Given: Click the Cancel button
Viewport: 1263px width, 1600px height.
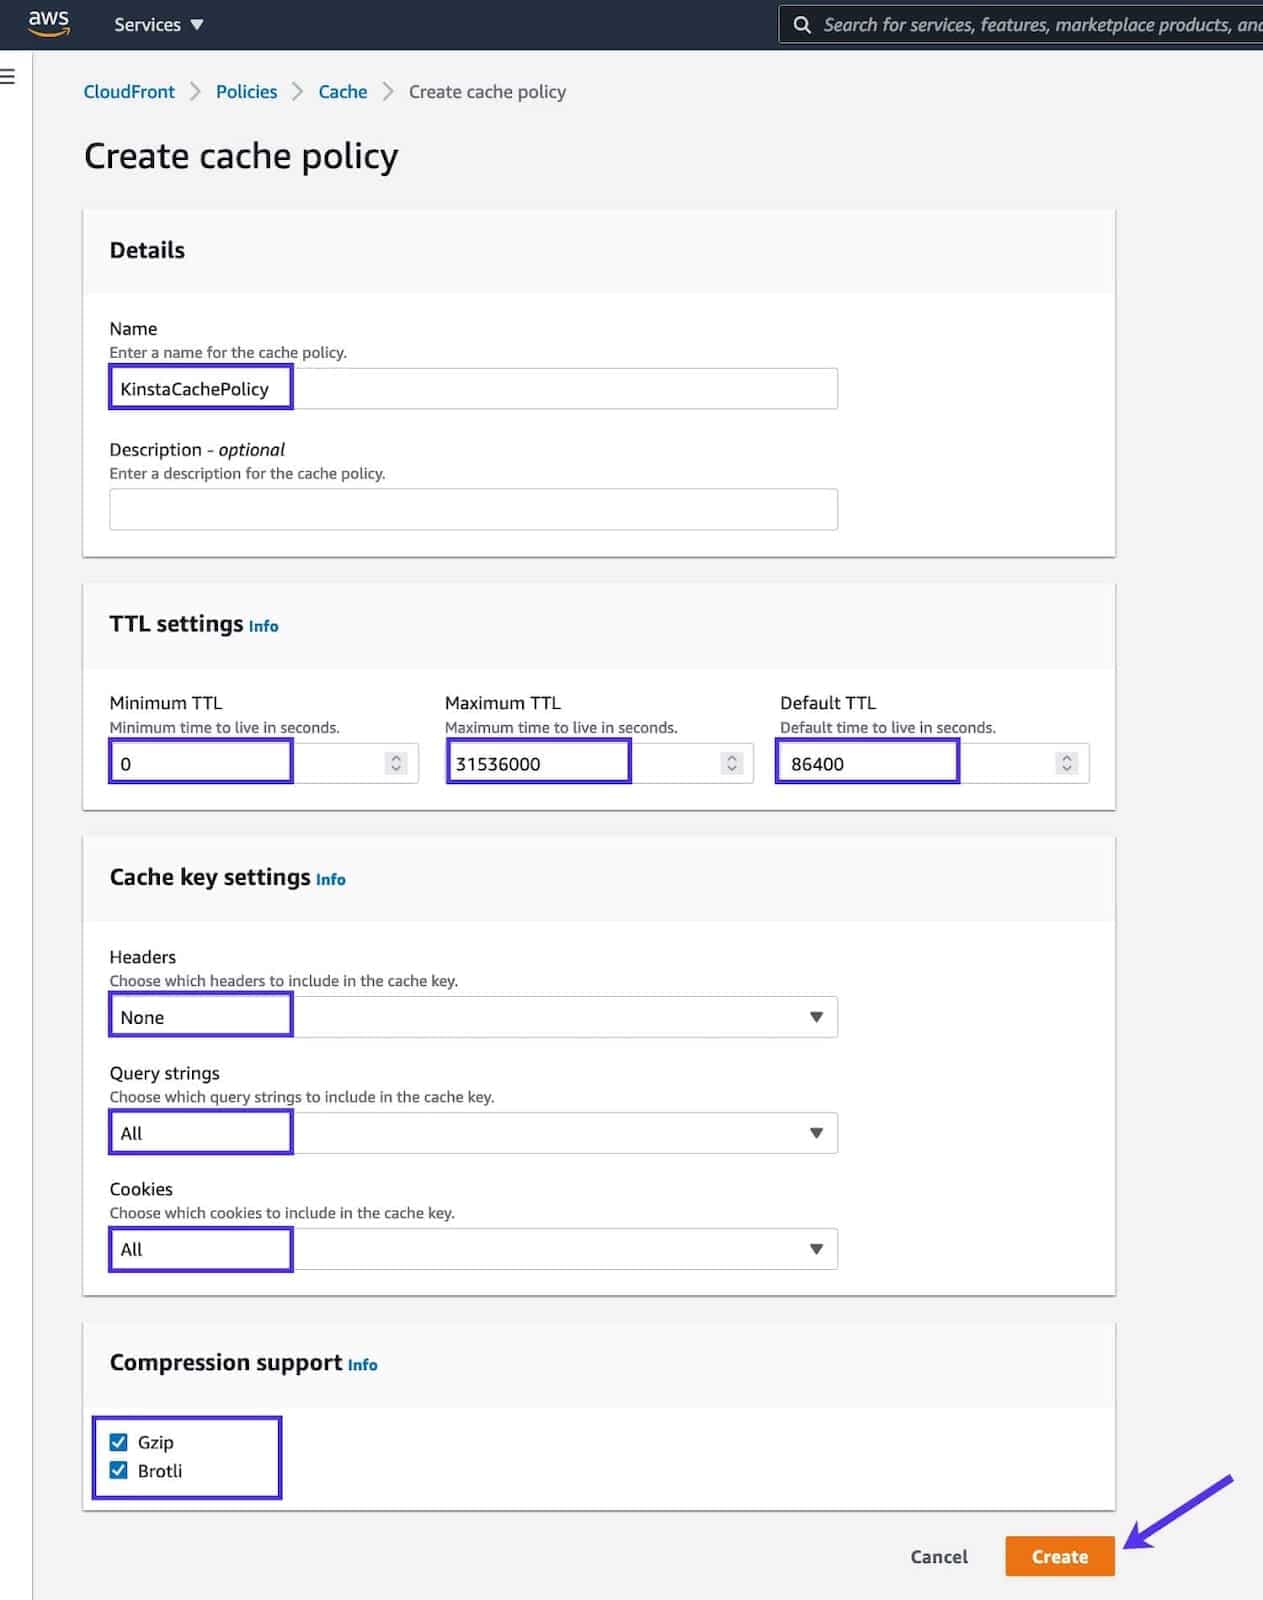Looking at the screenshot, I should (x=939, y=1557).
